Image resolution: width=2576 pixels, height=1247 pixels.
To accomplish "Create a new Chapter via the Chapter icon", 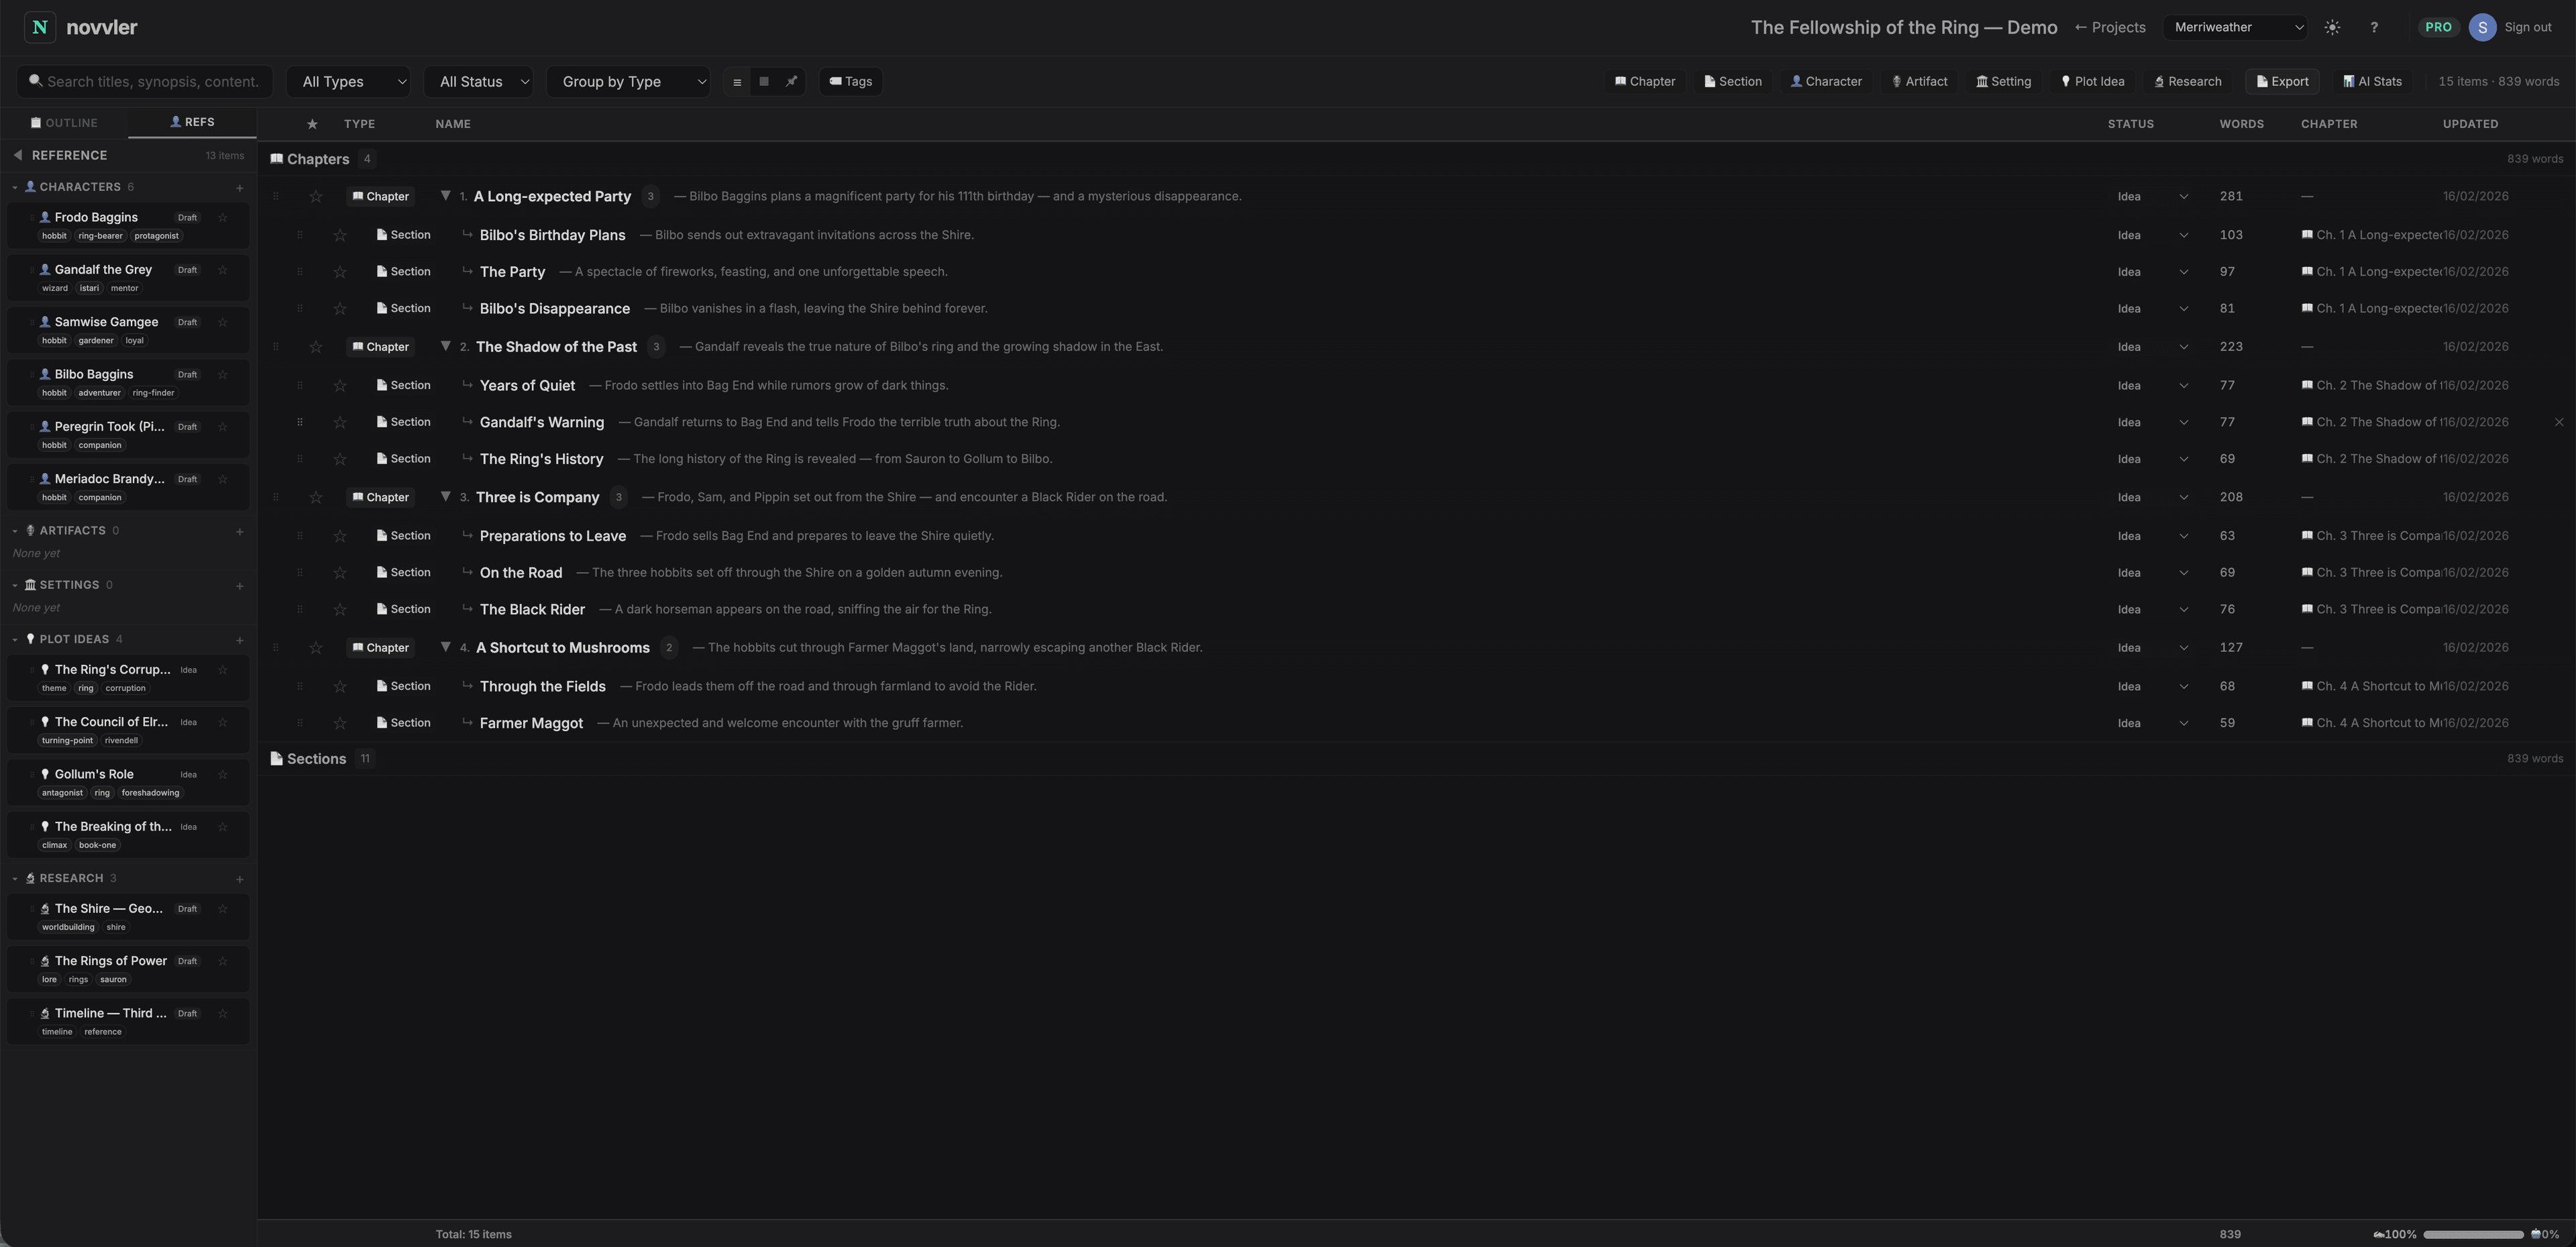I will 1644,81.
